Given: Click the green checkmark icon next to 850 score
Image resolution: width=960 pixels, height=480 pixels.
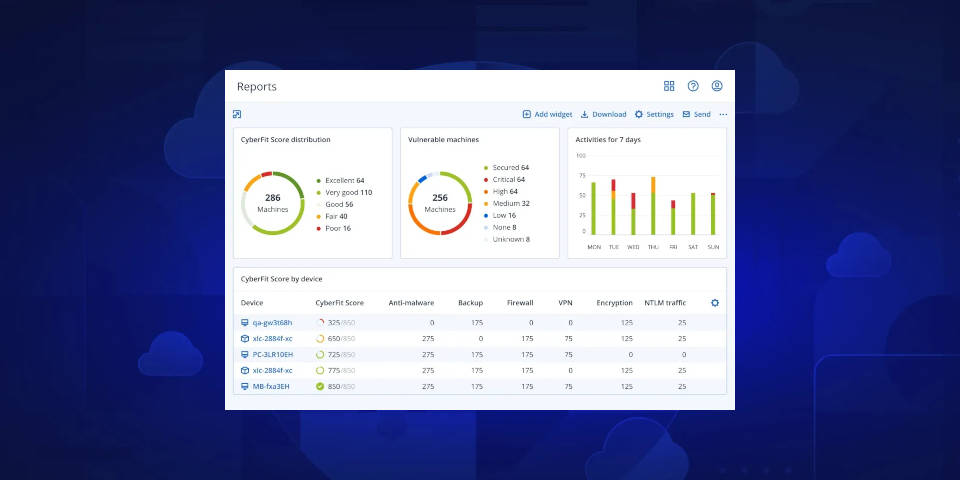Looking at the screenshot, I should point(320,386).
